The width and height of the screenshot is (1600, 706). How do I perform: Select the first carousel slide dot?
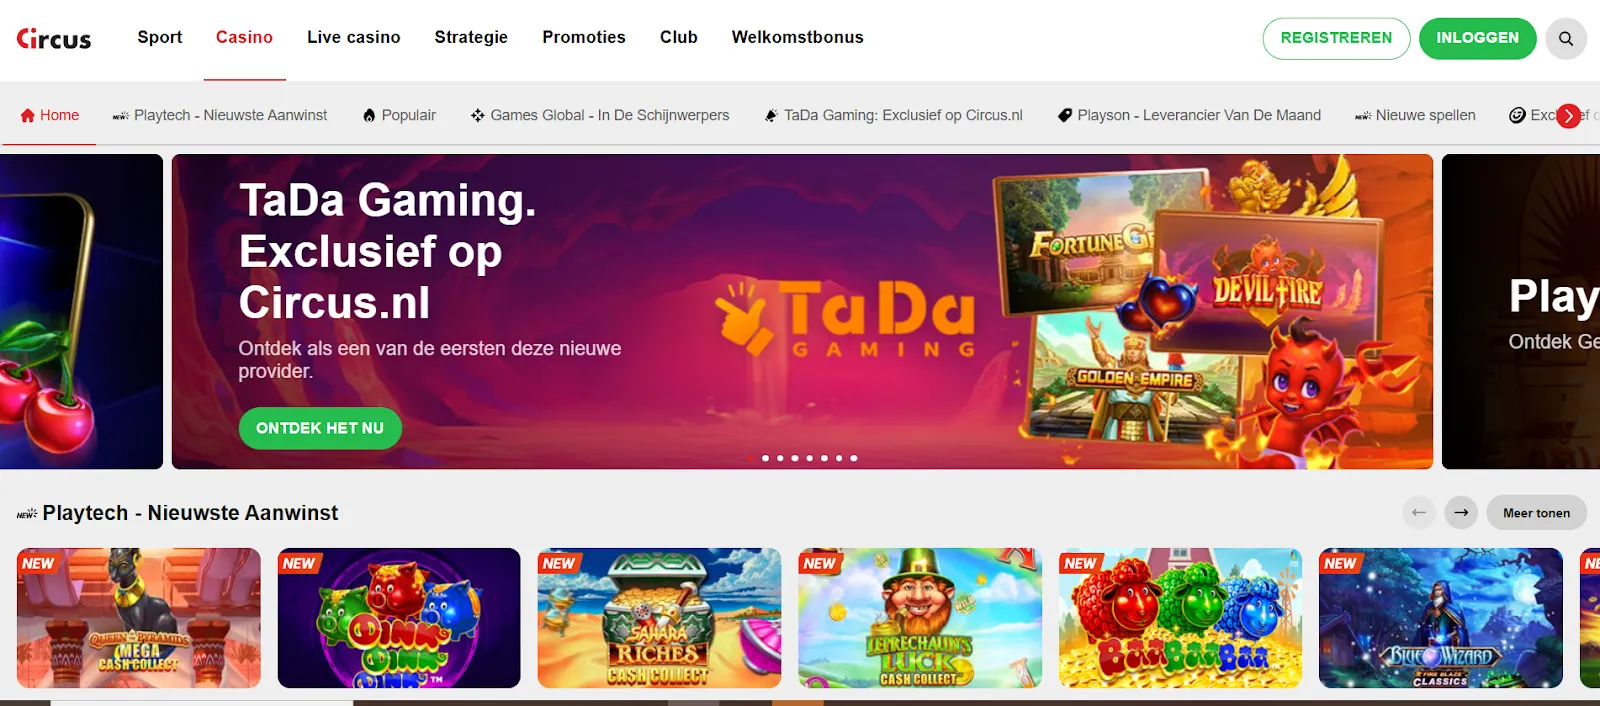[x=751, y=458]
